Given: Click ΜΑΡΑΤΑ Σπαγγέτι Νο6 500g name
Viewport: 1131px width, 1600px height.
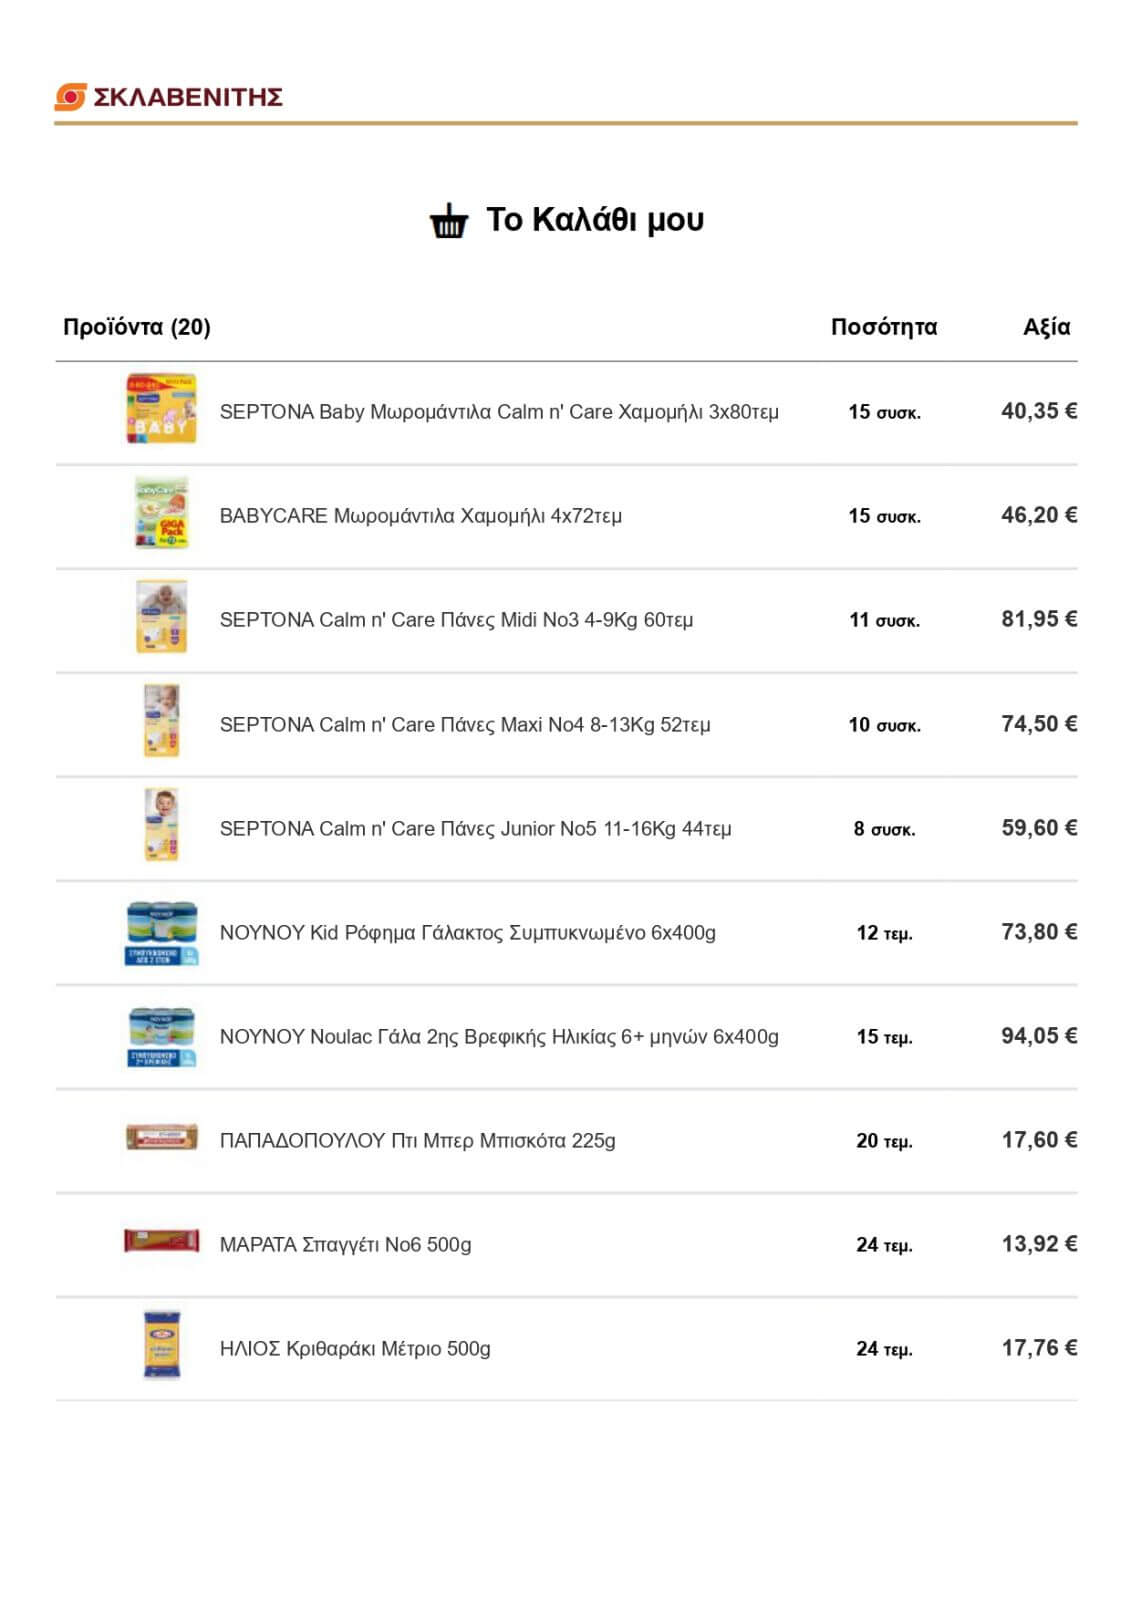Looking at the screenshot, I should (x=345, y=1245).
